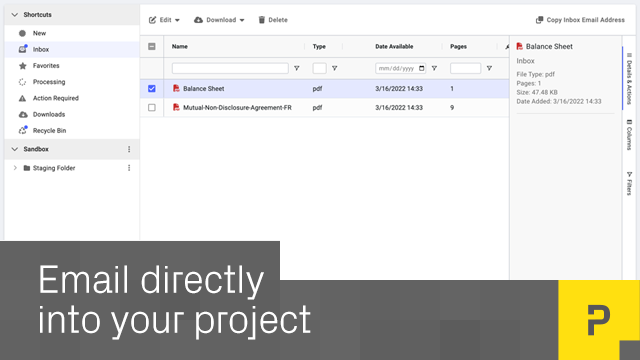Switch to the Details & Actions side tab
Screen dimensions: 640x360
click(629, 78)
